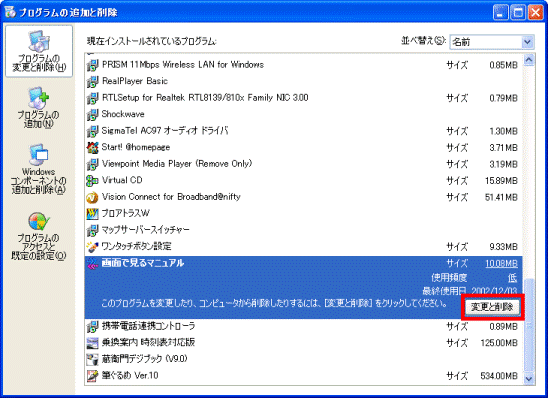Open the 並べ替え sort dropdown
Screen dimensions: 548x398
tap(492, 42)
